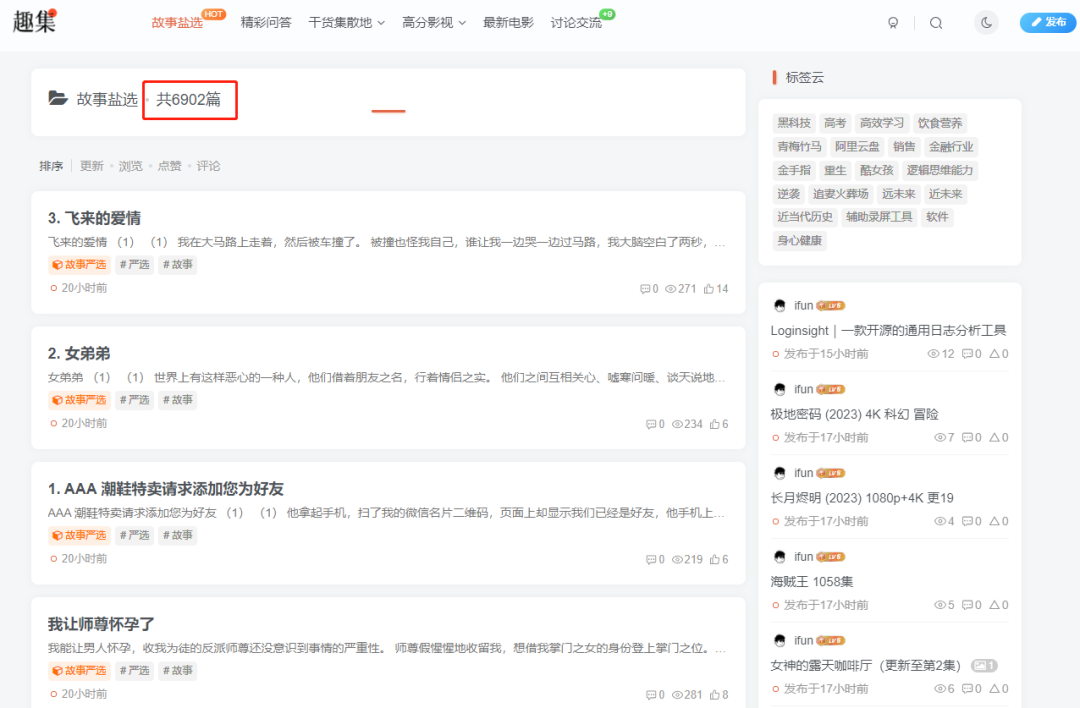Click the medal badge icon in the header
The height and width of the screenshot is (708, 1080).
[893, 21]
